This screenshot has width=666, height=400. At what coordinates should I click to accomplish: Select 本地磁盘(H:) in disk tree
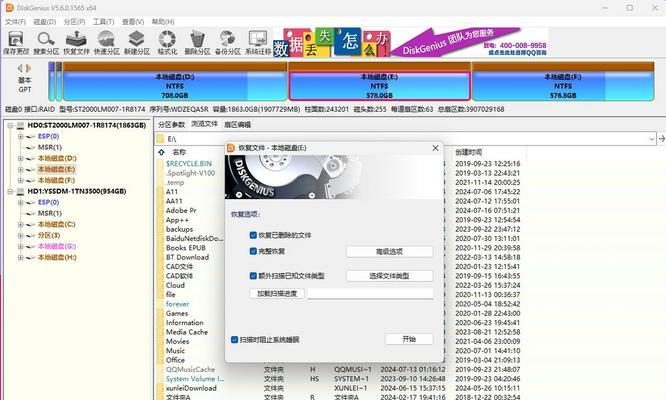tap(57, 257)
